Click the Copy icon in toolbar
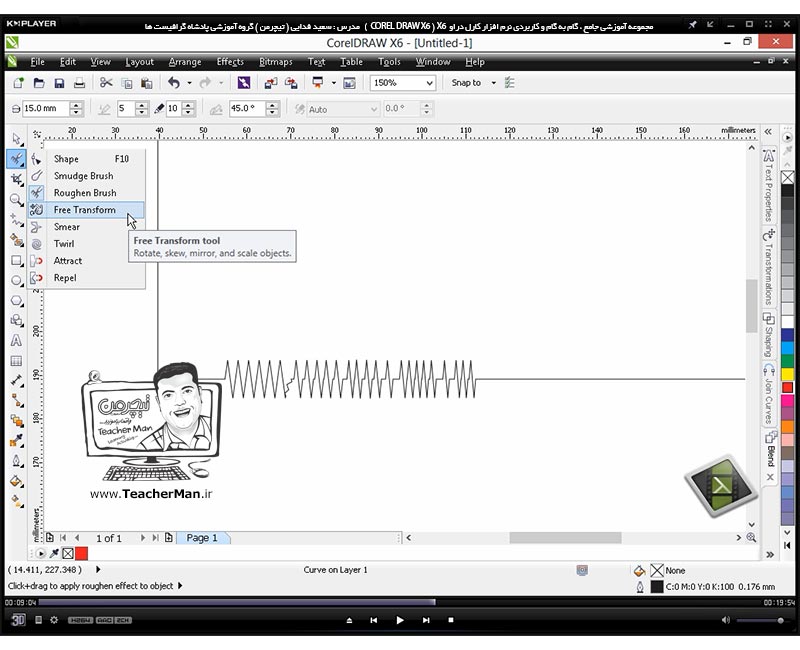The height and width of the screenshot is (650, 800). click(127, 83)
